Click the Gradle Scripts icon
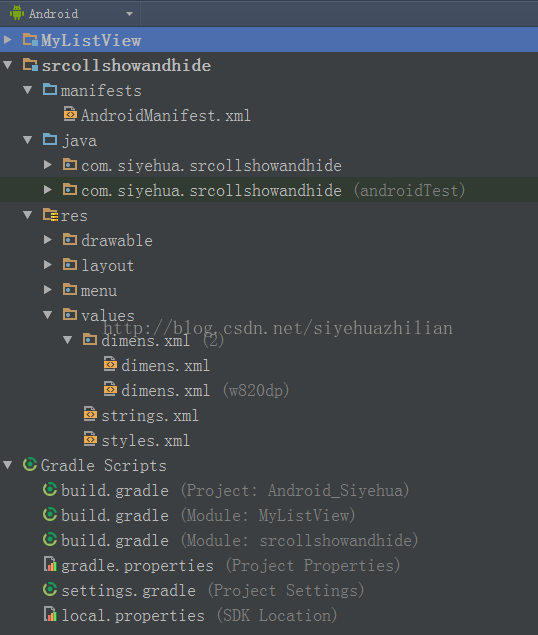 point(30,465)
